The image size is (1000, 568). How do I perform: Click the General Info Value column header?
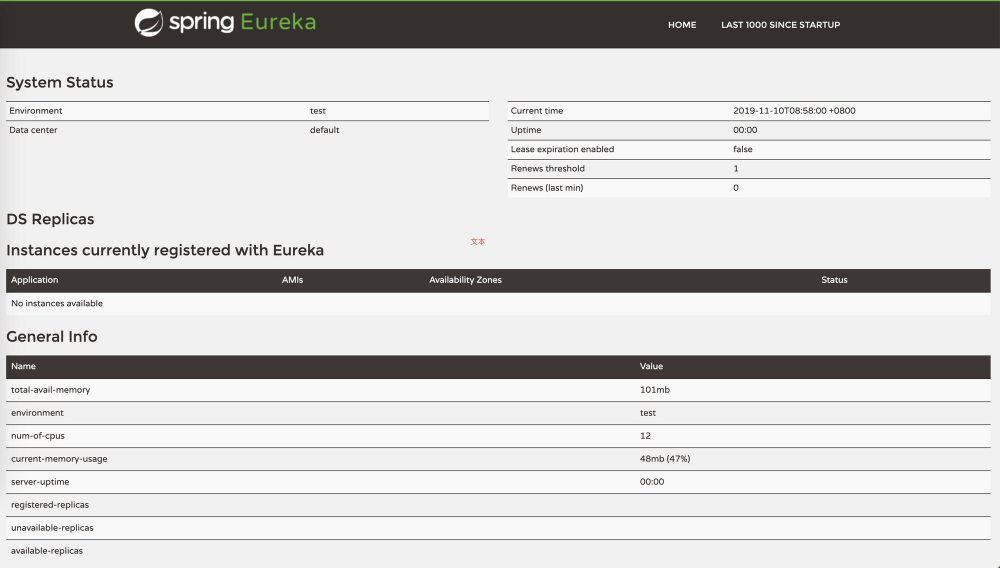(651, 366)
